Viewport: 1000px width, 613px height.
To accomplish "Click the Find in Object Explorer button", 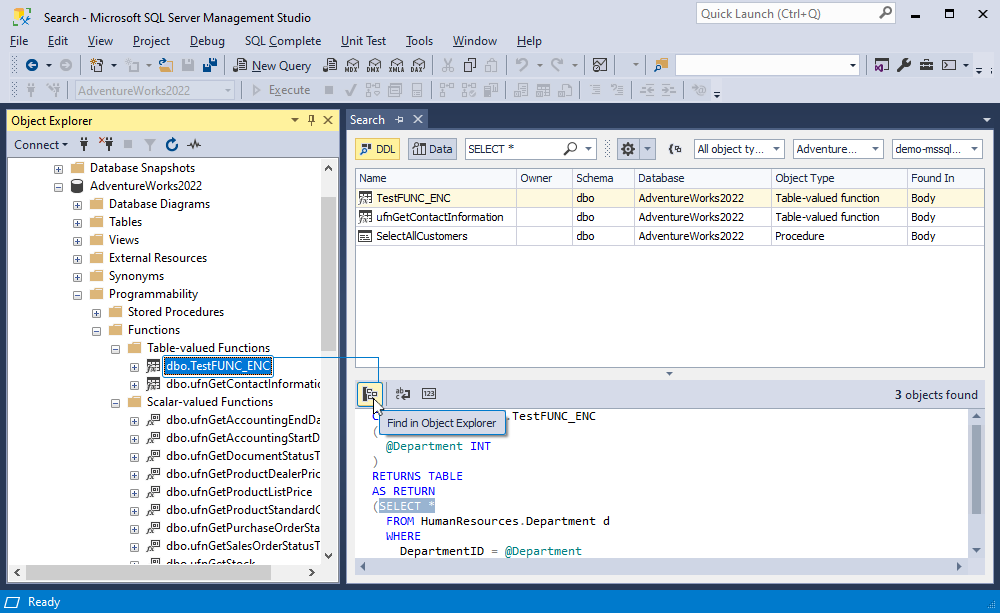I will [x=370, y=394].
